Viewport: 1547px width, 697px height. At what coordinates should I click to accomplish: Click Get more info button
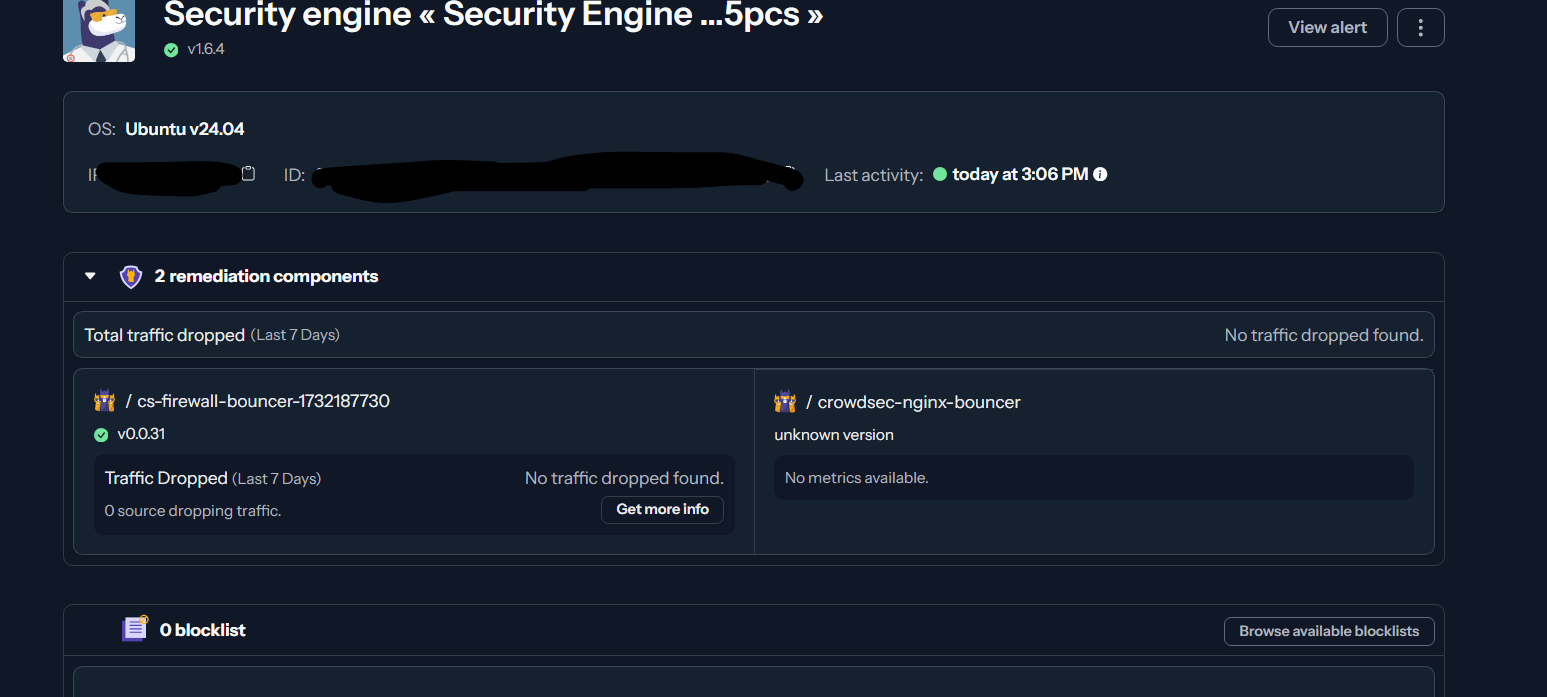coord(662,509)
